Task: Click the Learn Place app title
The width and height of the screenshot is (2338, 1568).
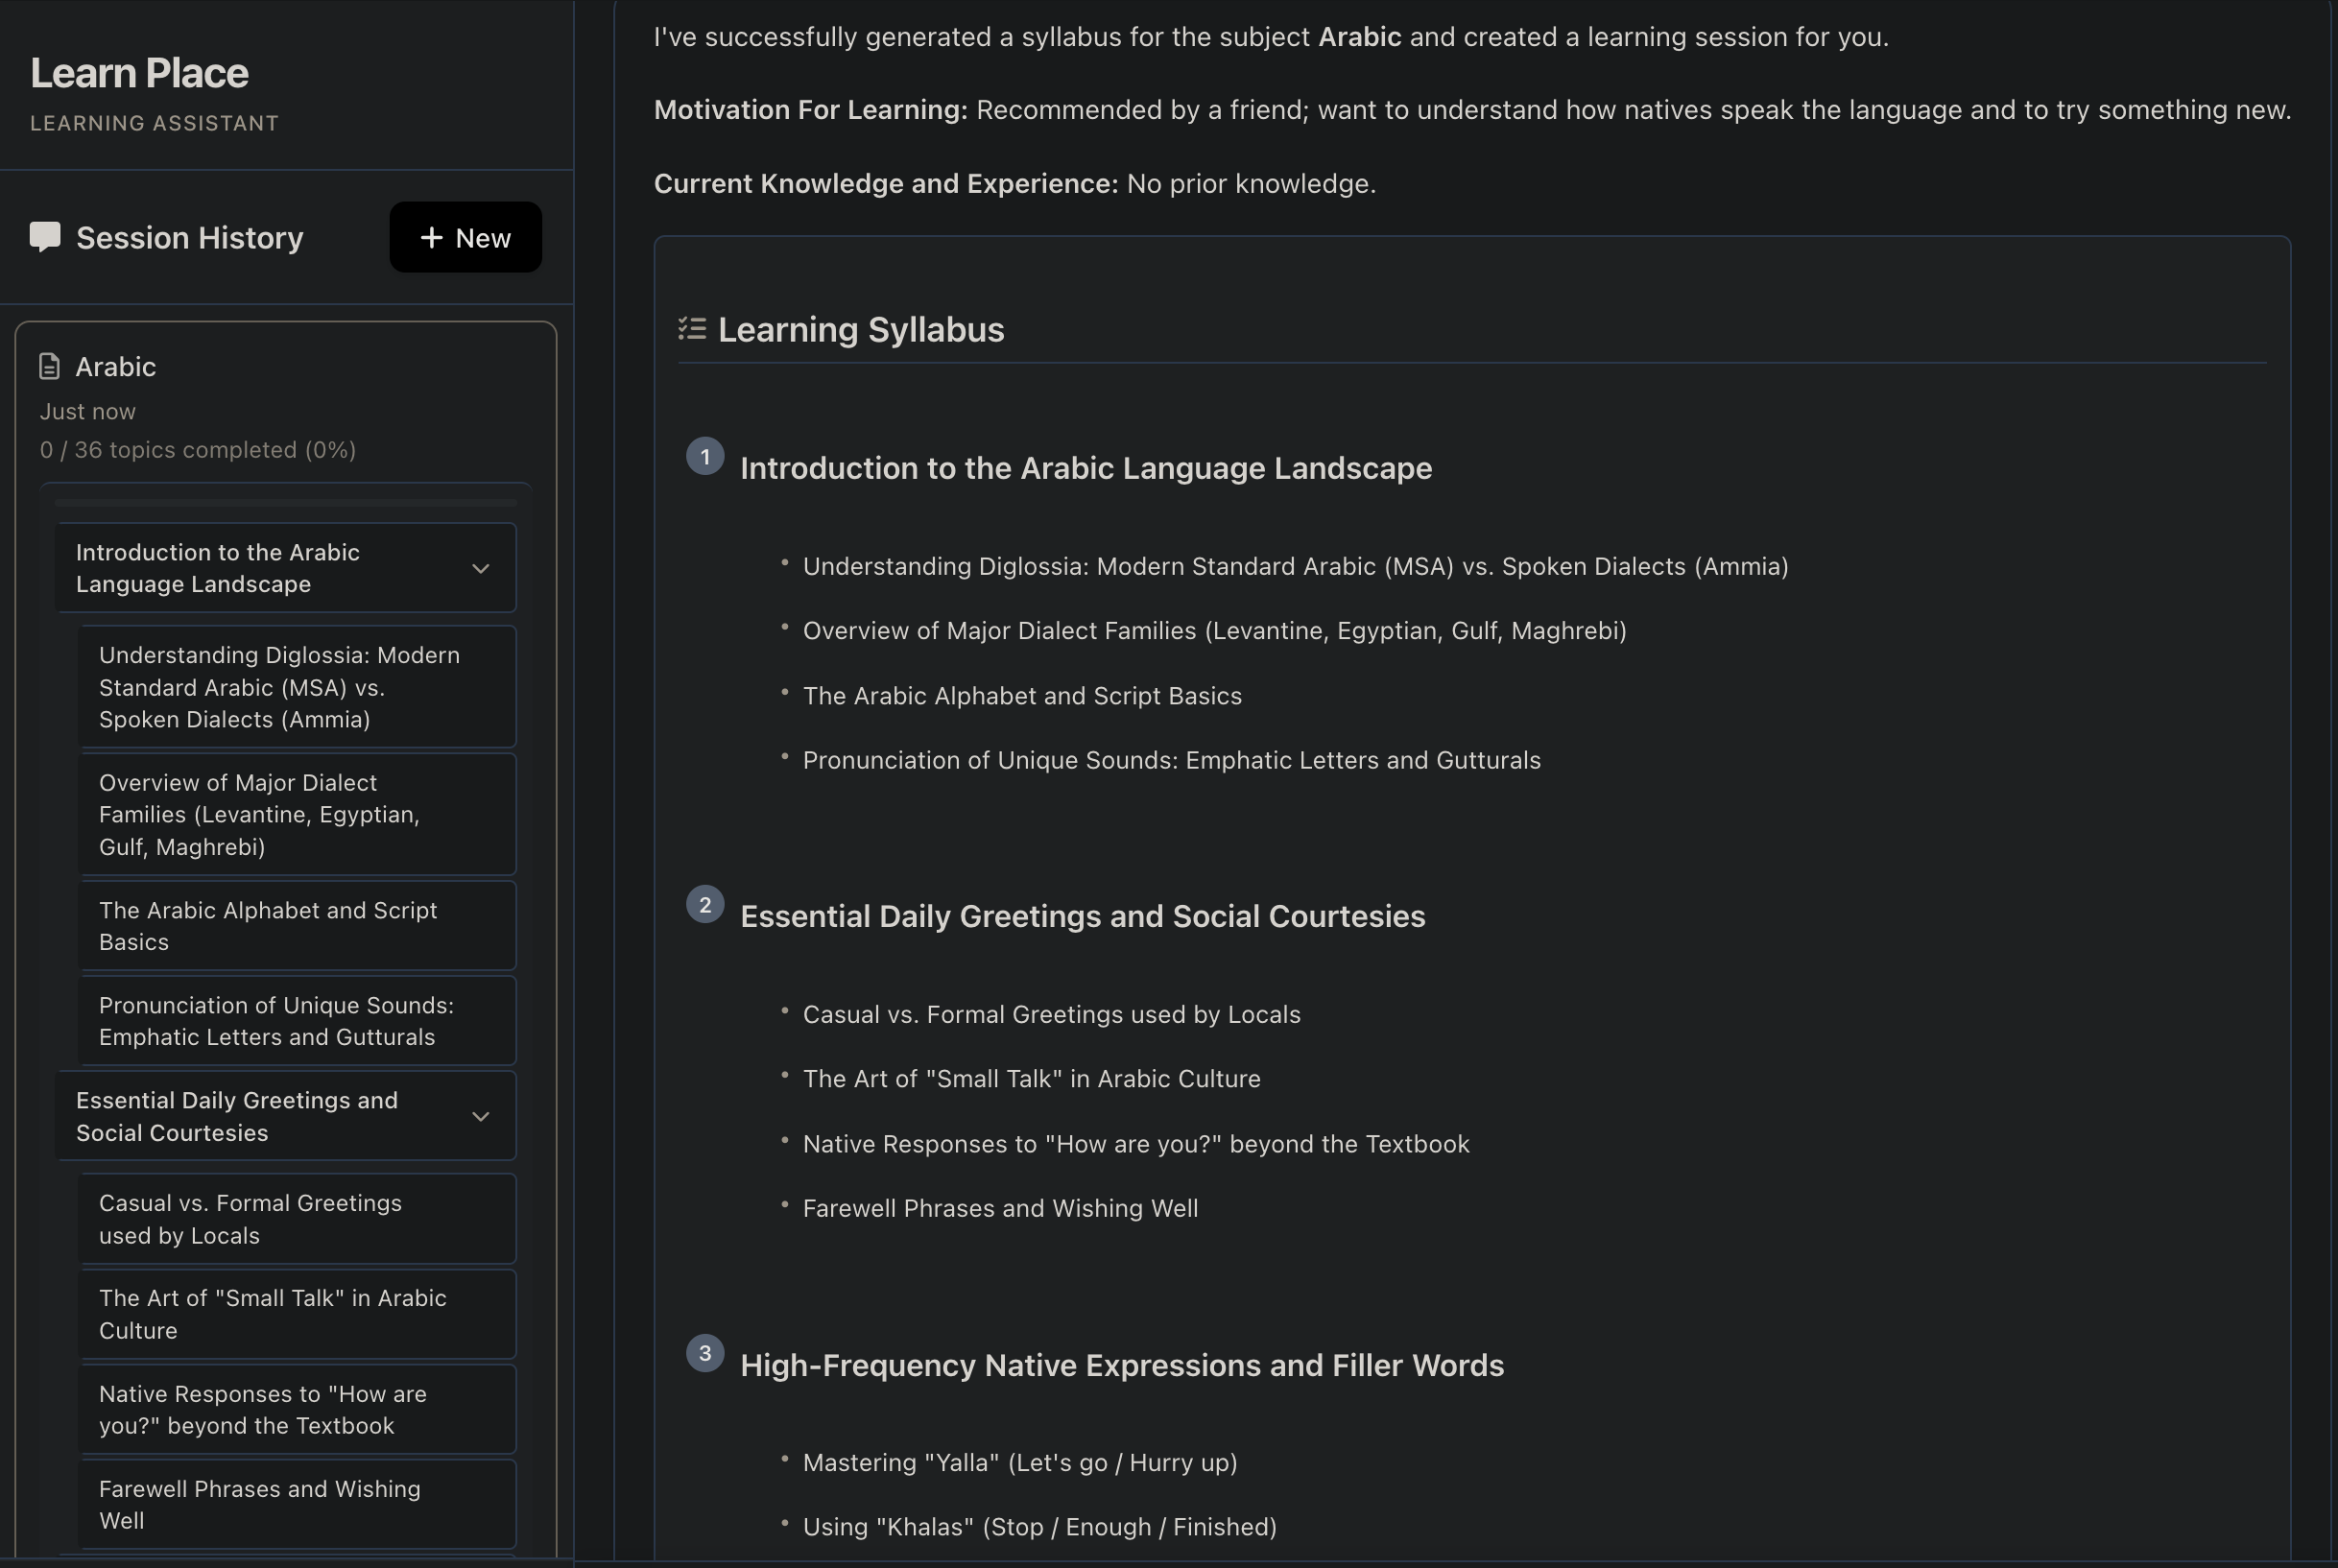Action: (139, 73)
